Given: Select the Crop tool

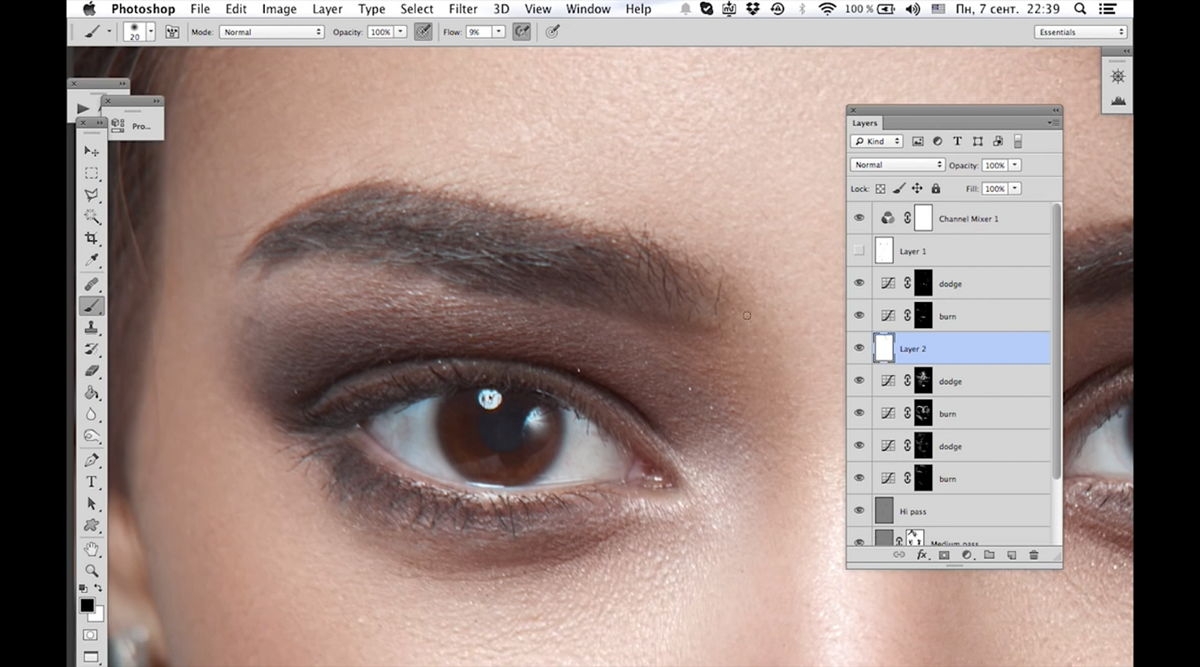Looking at the screenshot, I should [91, 239].
